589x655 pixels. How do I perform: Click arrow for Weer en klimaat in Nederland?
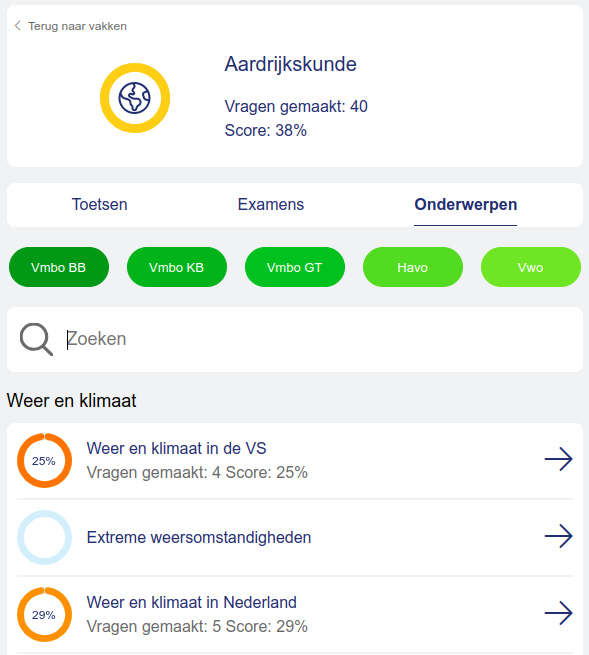click(x=559, y=613)
